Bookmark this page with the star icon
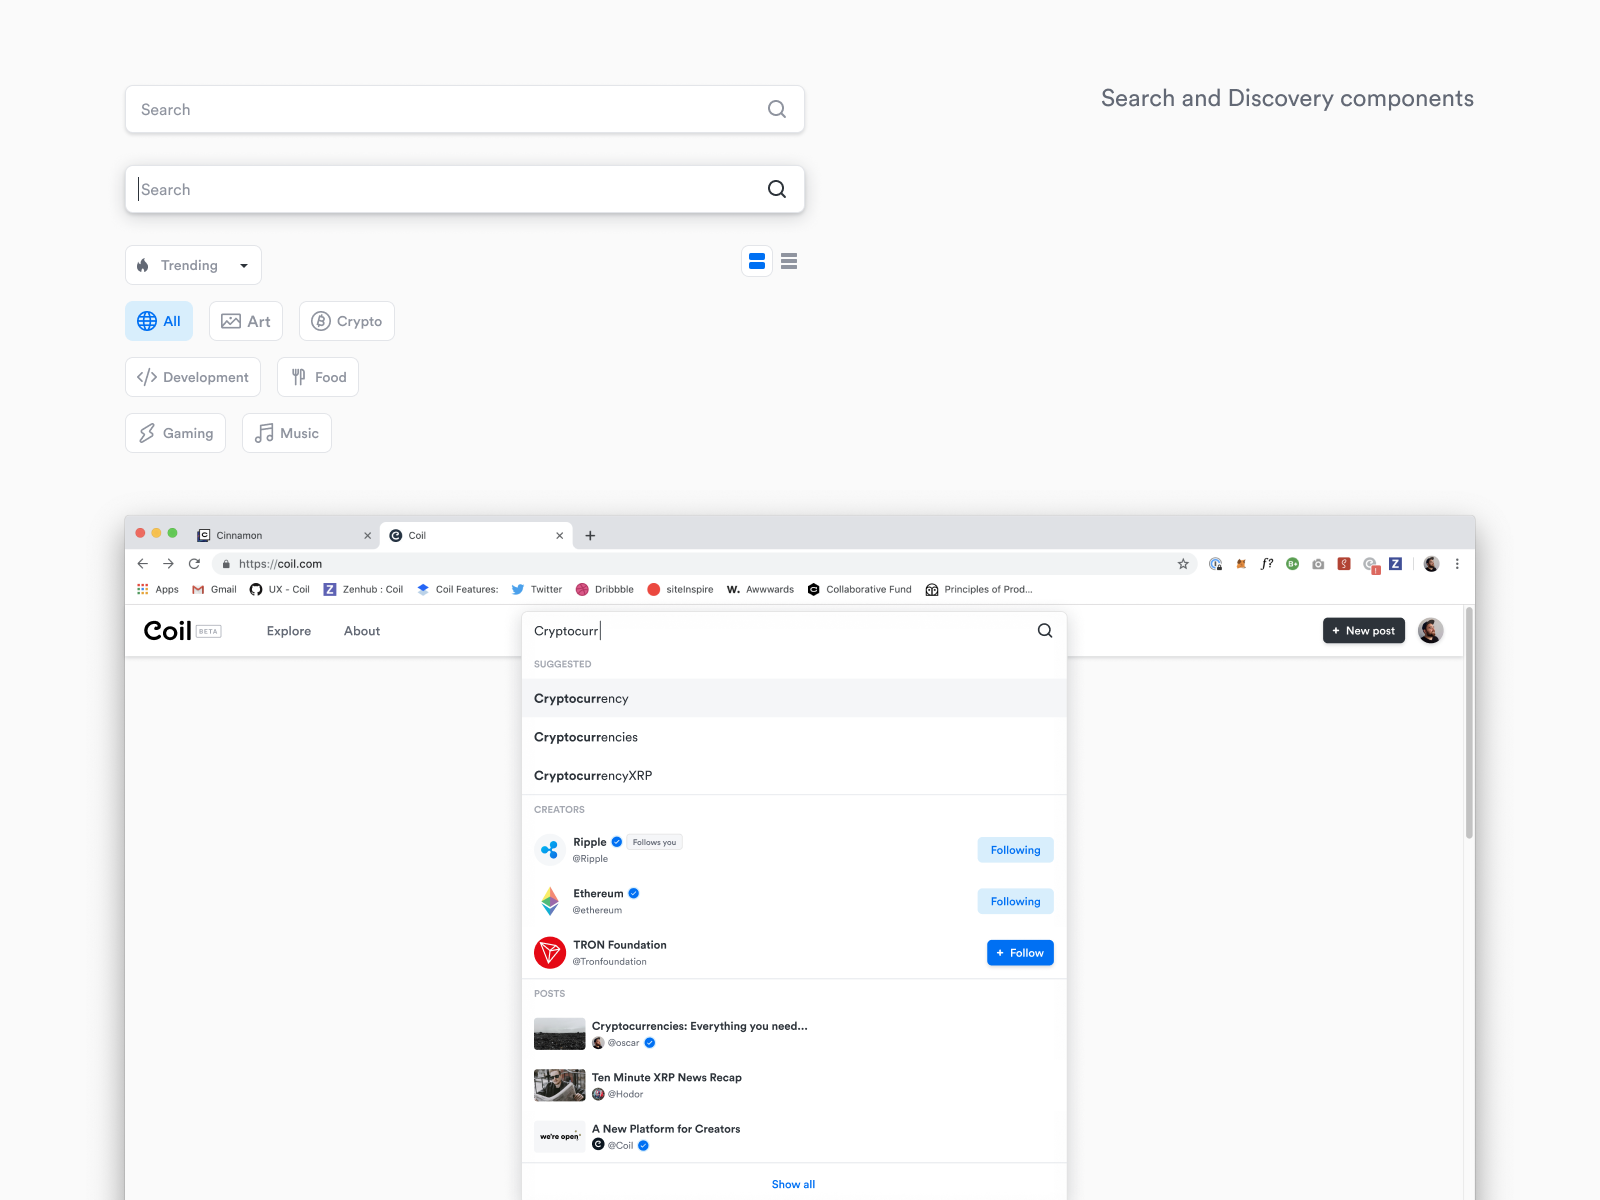The image size is (1600, 1200). [x=1183, y=563]
